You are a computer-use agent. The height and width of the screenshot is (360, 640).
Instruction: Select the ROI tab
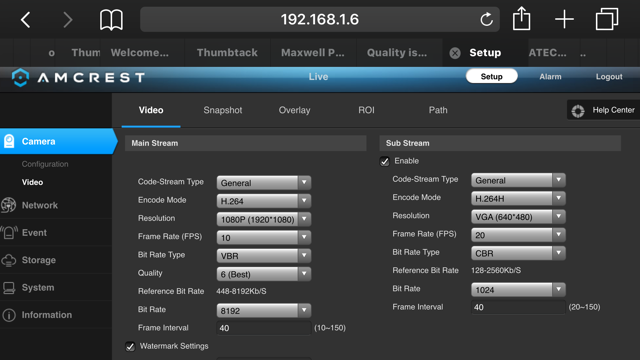pos(366,110)
